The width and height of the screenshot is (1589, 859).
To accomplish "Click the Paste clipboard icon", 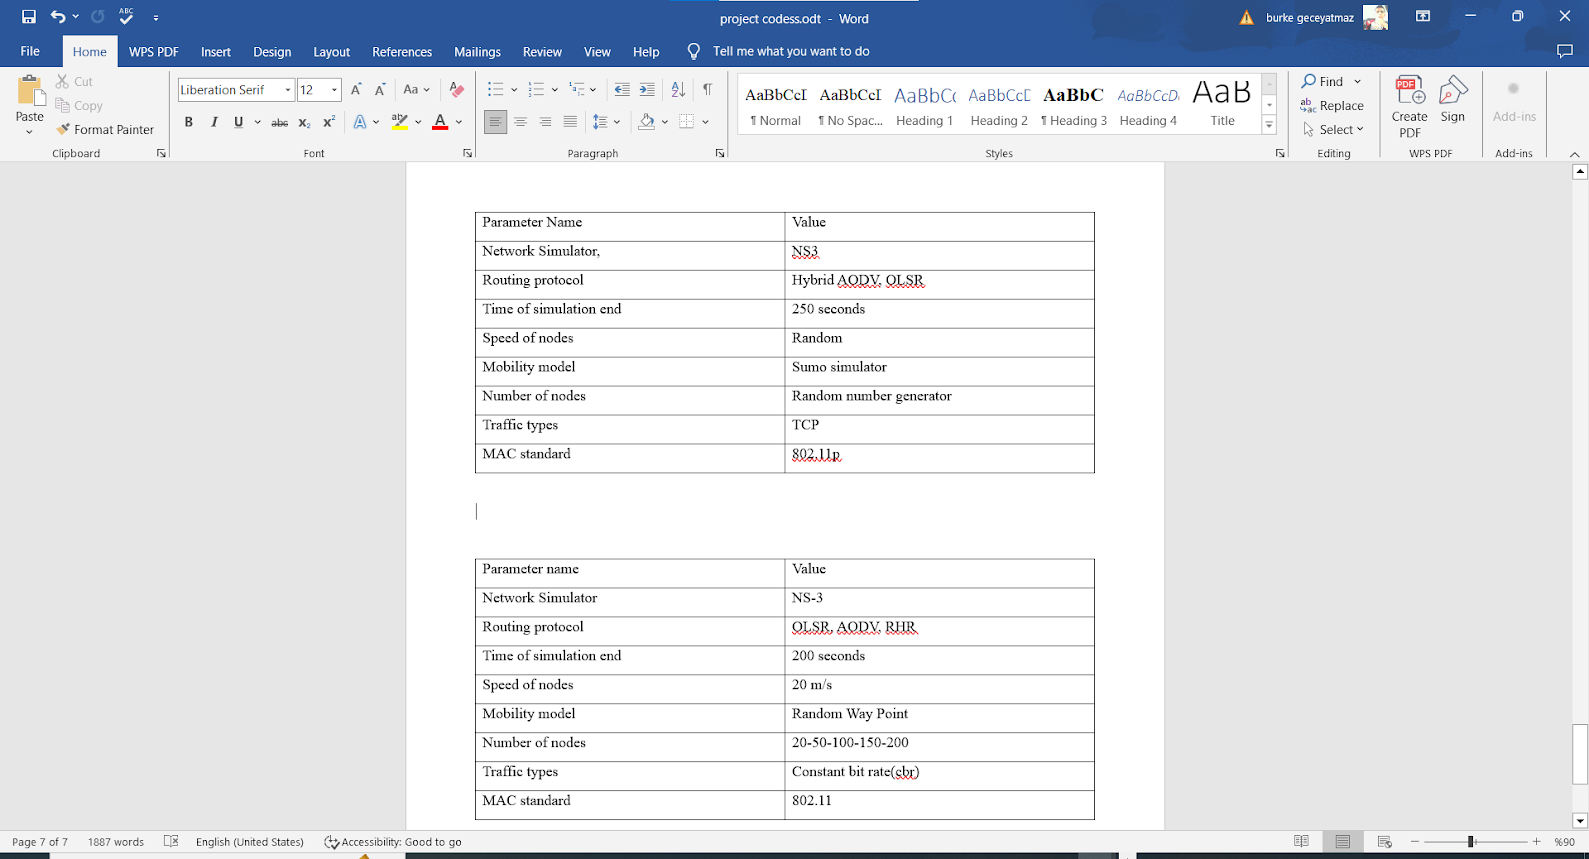I will tap(30, 92).
